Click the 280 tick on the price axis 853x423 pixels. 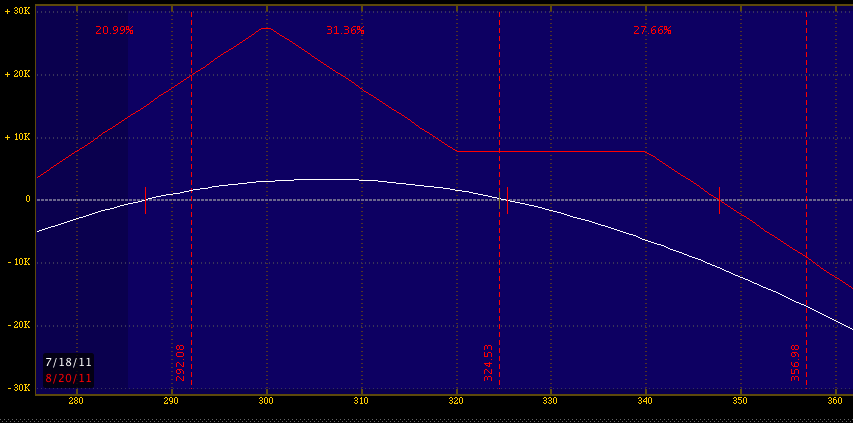pyautogui.click(x=75, y=401)
